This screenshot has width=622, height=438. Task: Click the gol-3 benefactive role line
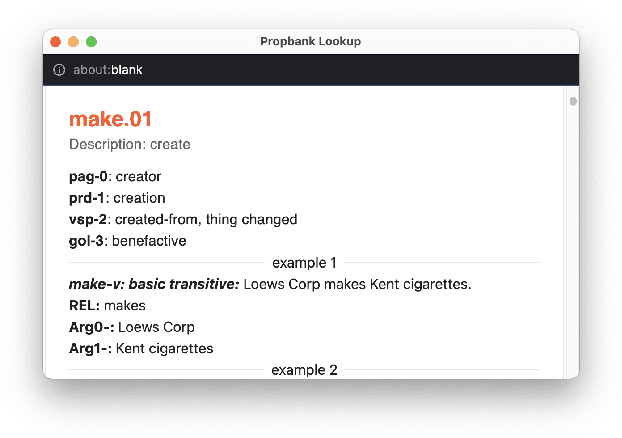coord(127,241)
